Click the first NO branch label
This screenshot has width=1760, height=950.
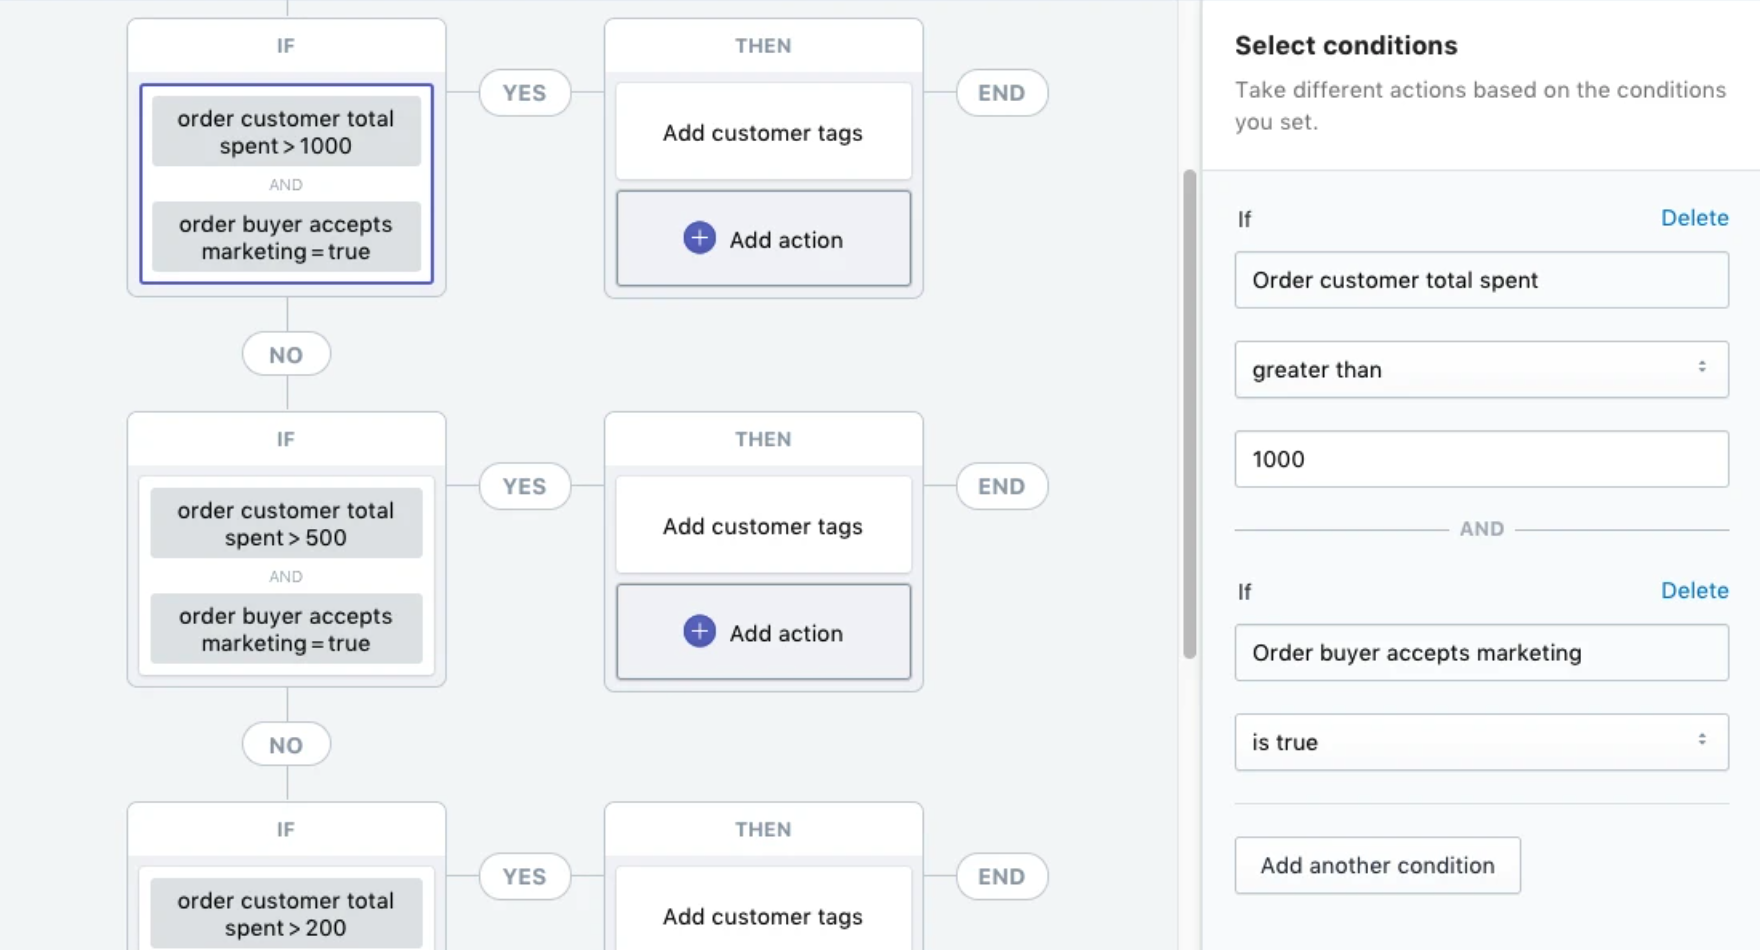click(286, 354)
